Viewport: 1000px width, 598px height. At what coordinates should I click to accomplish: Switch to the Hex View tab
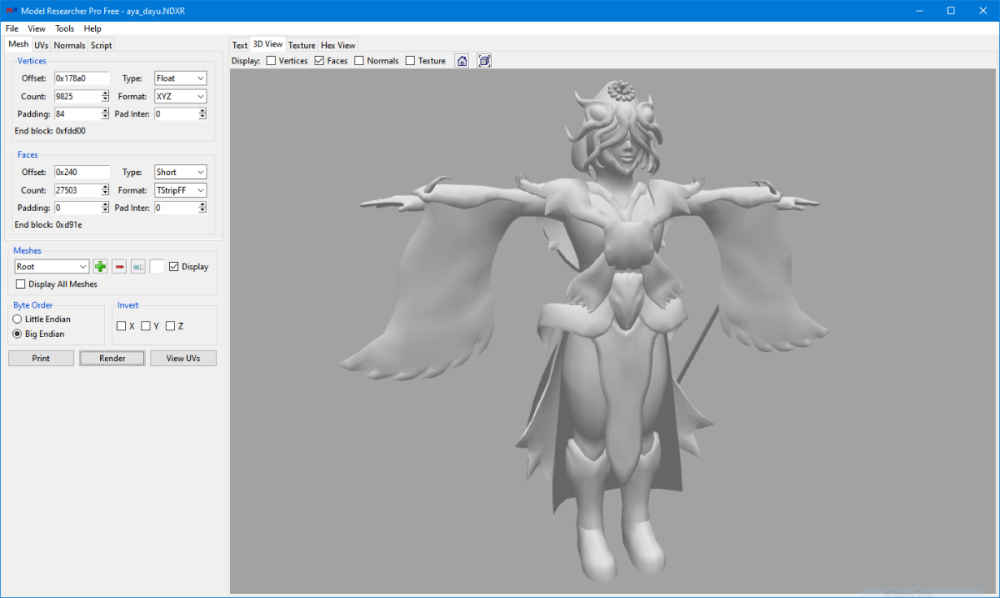tap(337, 45)
